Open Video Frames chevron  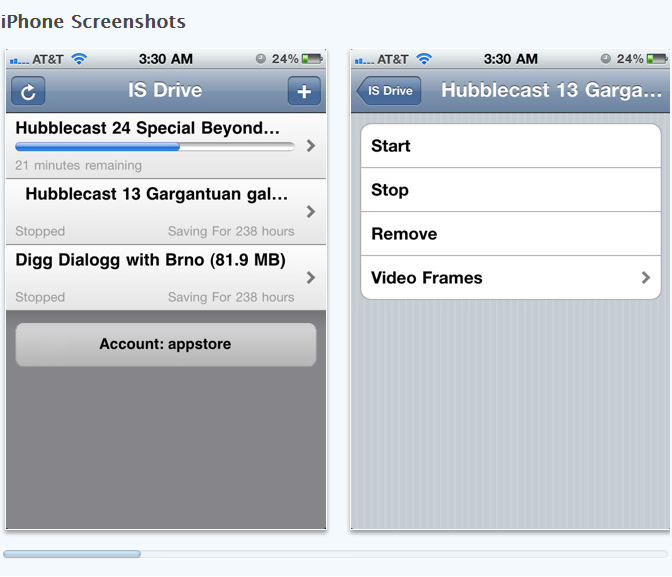coord(646,278)
